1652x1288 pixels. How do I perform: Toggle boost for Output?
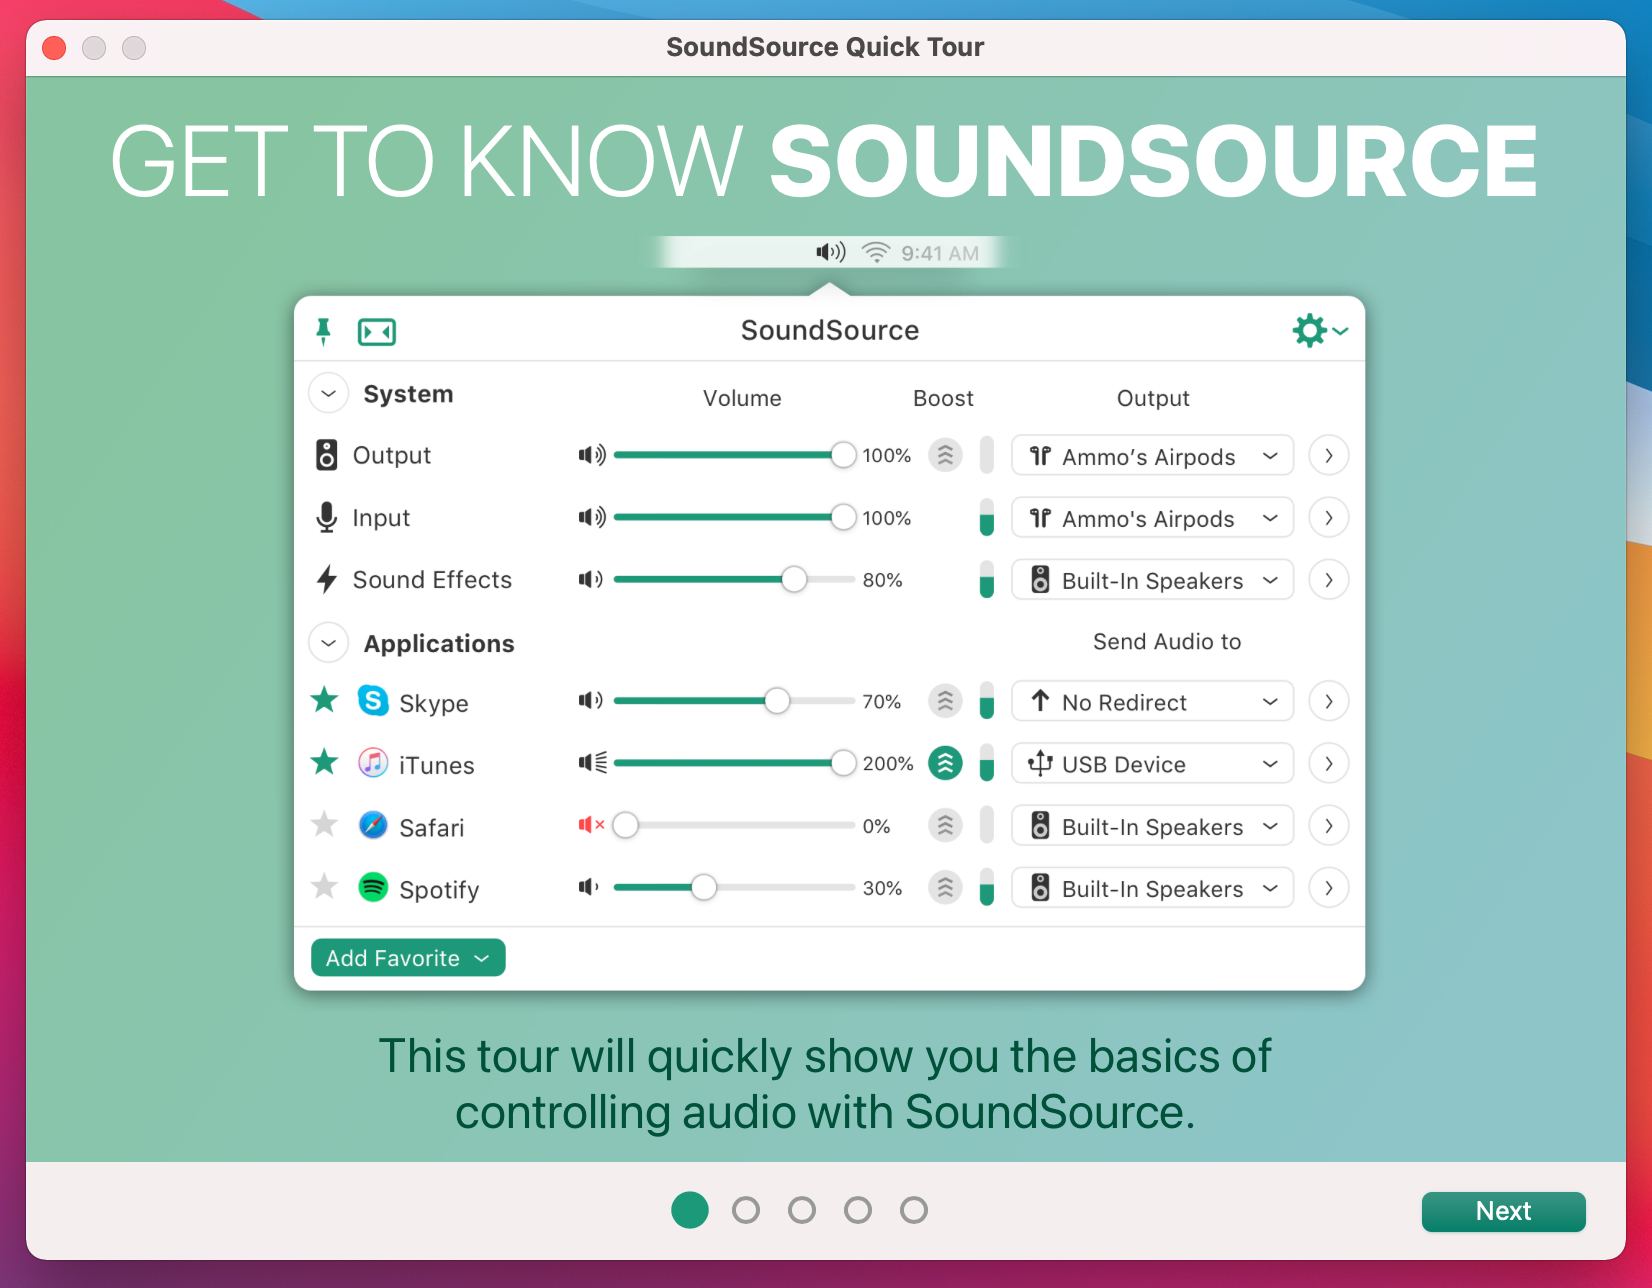pos(945,455)
